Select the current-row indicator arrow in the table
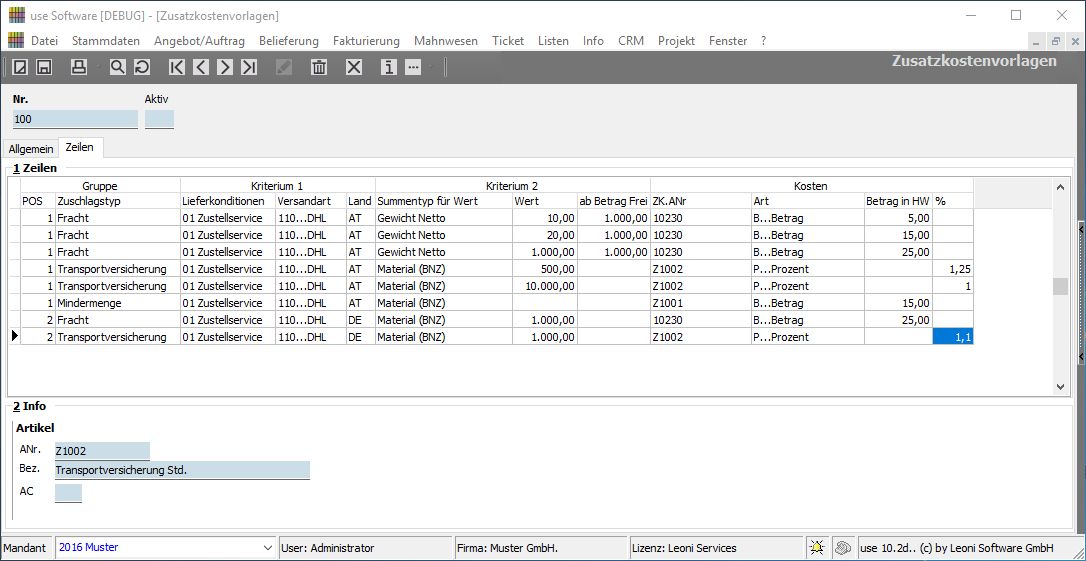Viewport: 1086px width, 561px height. pyautogui.click(x=14, y=337)
